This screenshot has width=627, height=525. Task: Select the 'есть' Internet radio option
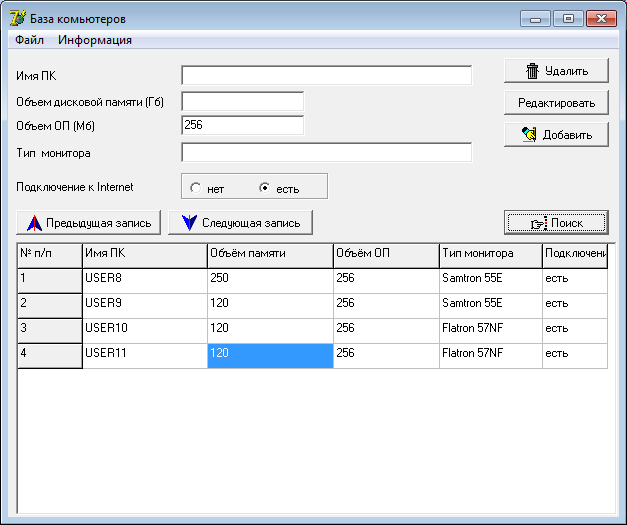pyautogui.click(x=265, y=187)
